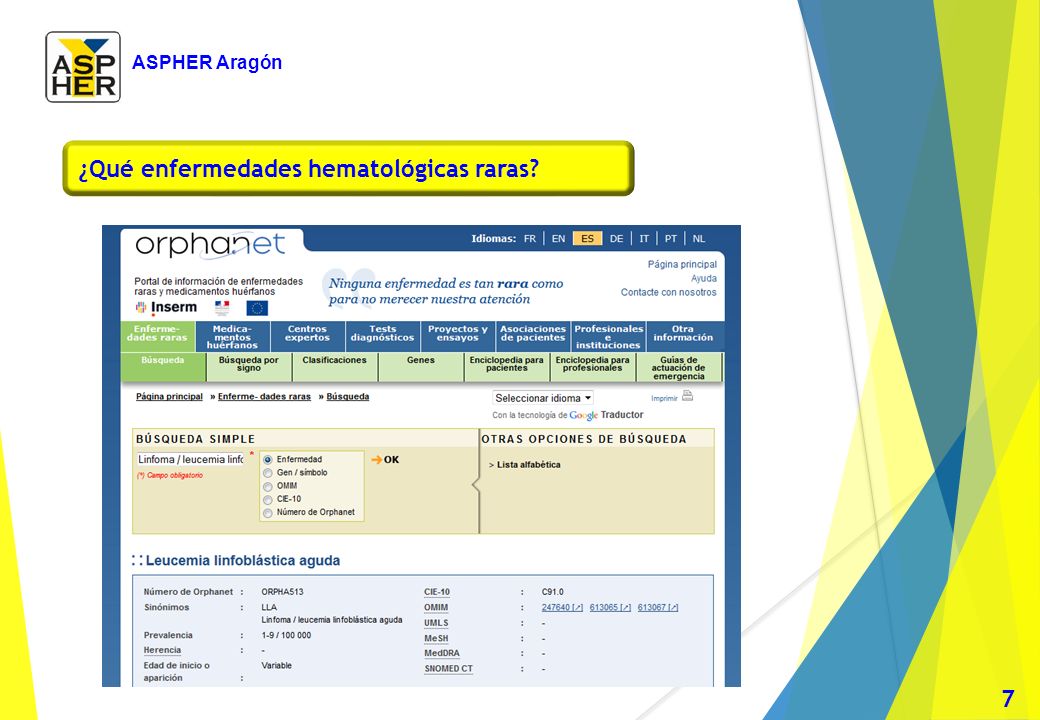Click the Leucemia linfoblástica aguda heading
Screen dimensions: 1040x720
[x=242, y=560]
